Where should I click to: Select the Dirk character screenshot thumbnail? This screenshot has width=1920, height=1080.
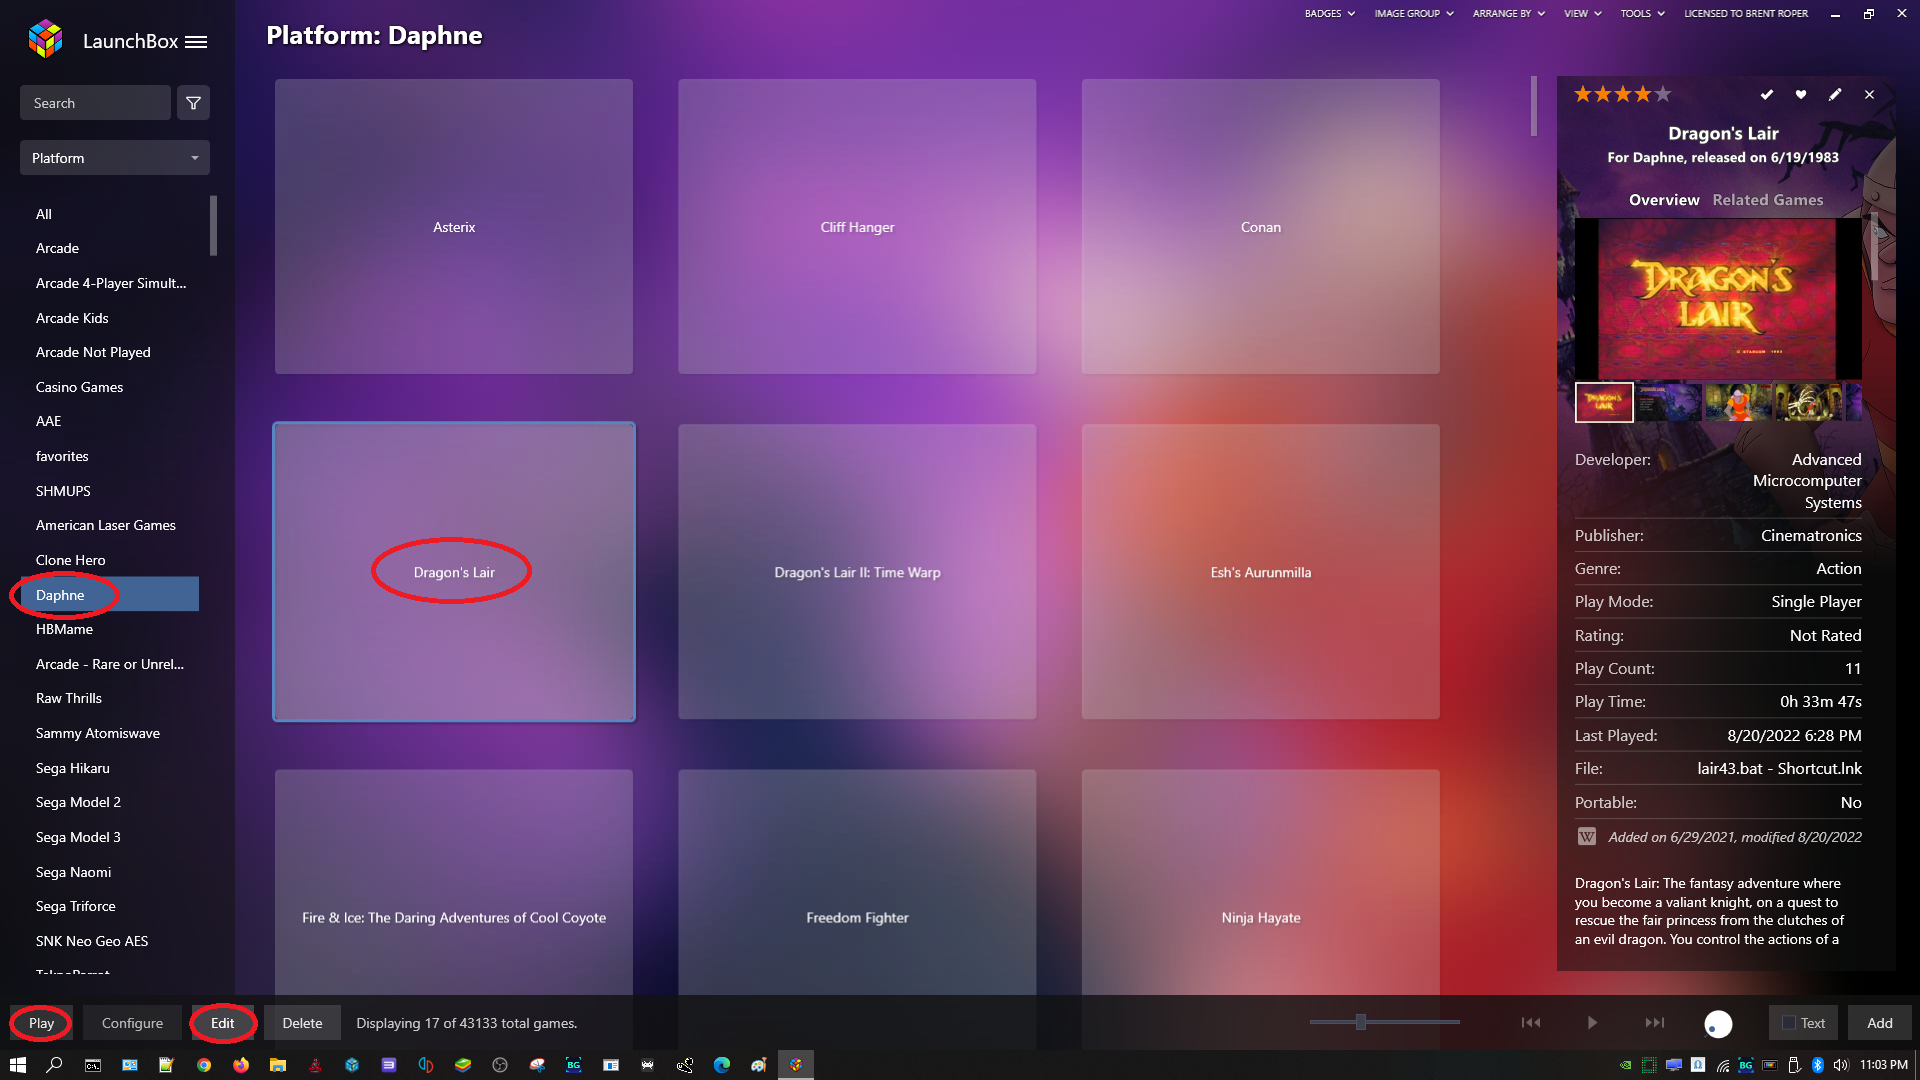1738,402
